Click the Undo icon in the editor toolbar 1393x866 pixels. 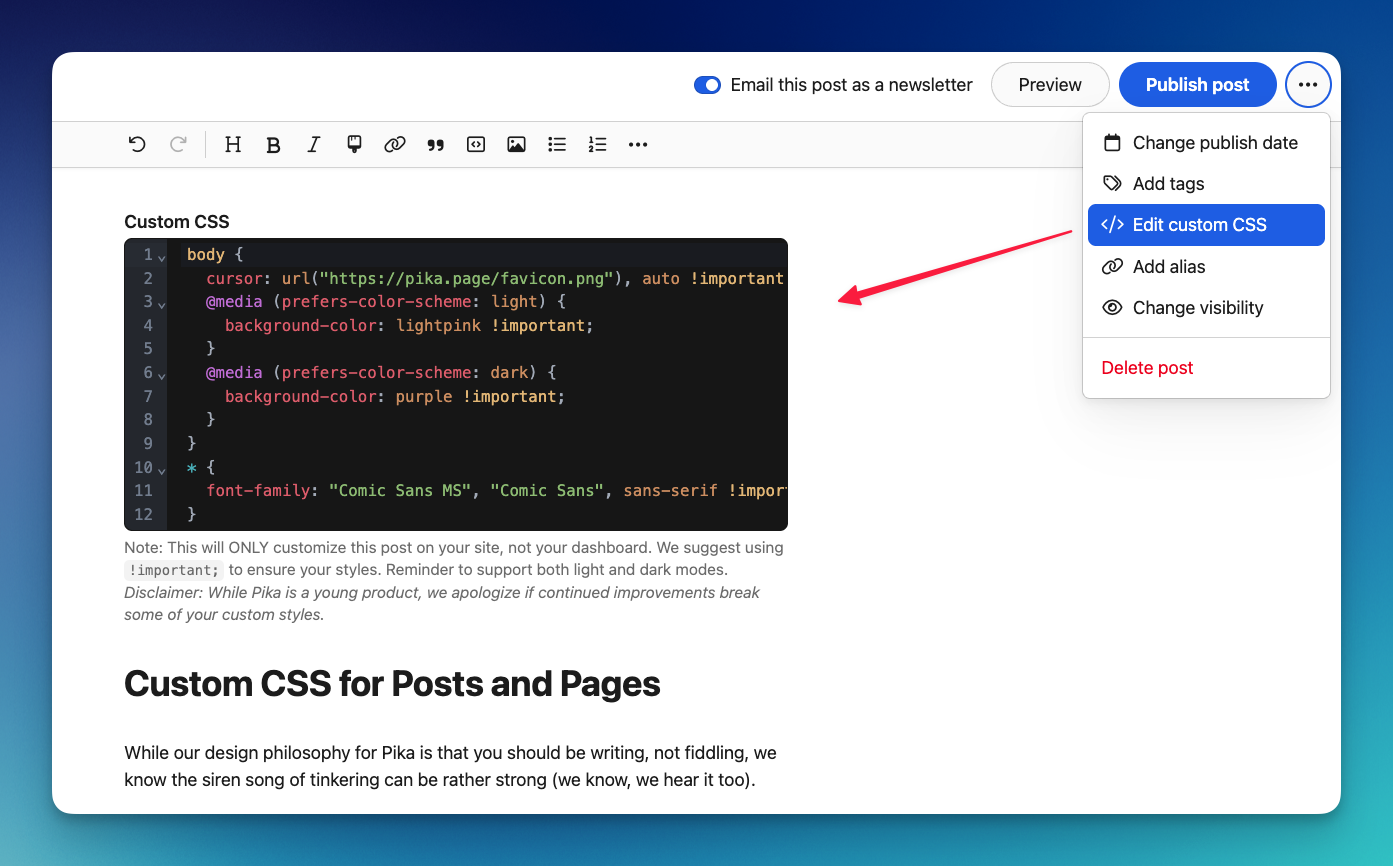137,144
